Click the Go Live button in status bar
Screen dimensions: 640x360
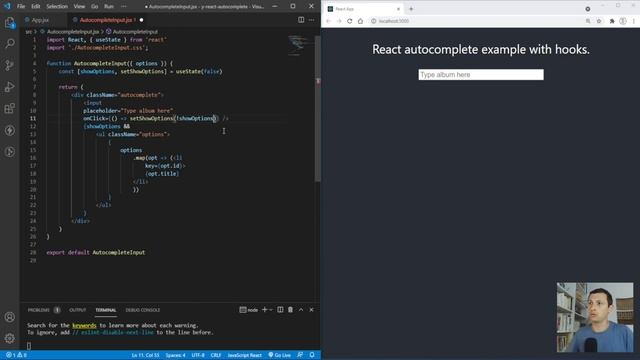[x=280, y=355]
